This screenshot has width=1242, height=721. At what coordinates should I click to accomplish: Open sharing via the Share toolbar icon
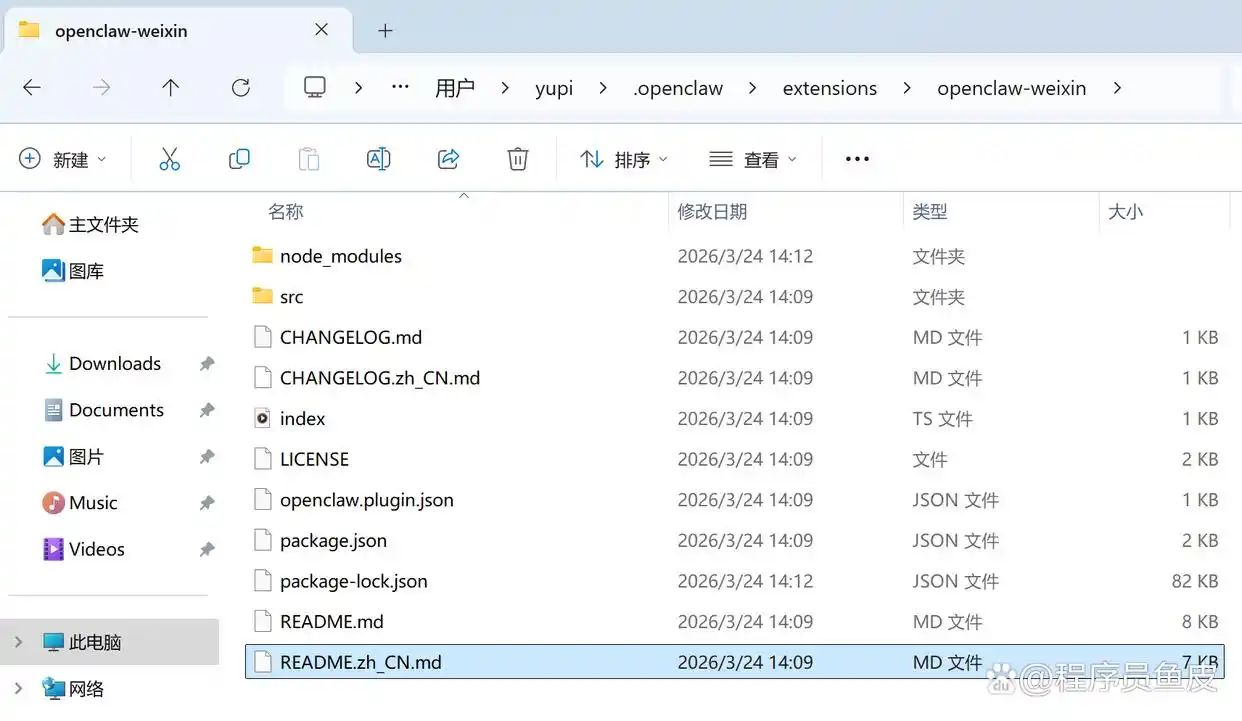447,158
